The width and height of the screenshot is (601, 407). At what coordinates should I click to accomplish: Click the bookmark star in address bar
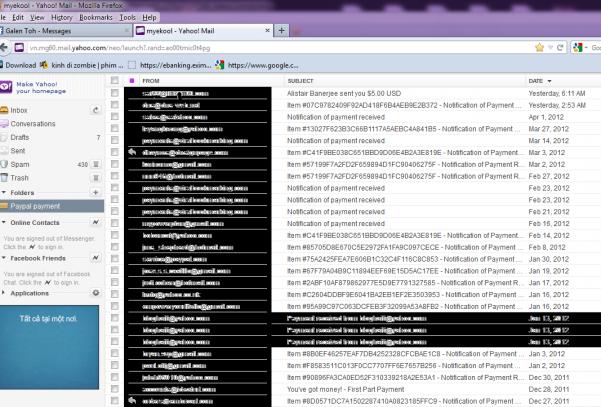pyautogui.click(x=539, y=48)
